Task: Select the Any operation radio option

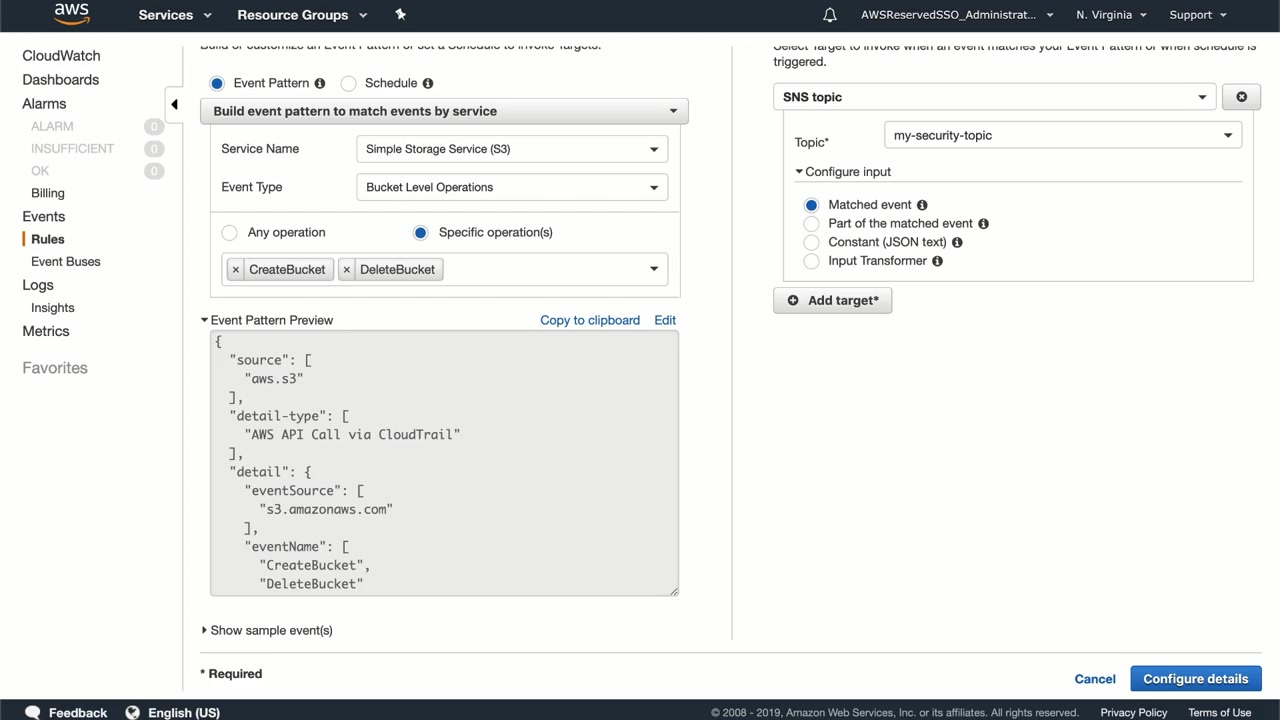Action: point(230,232)
